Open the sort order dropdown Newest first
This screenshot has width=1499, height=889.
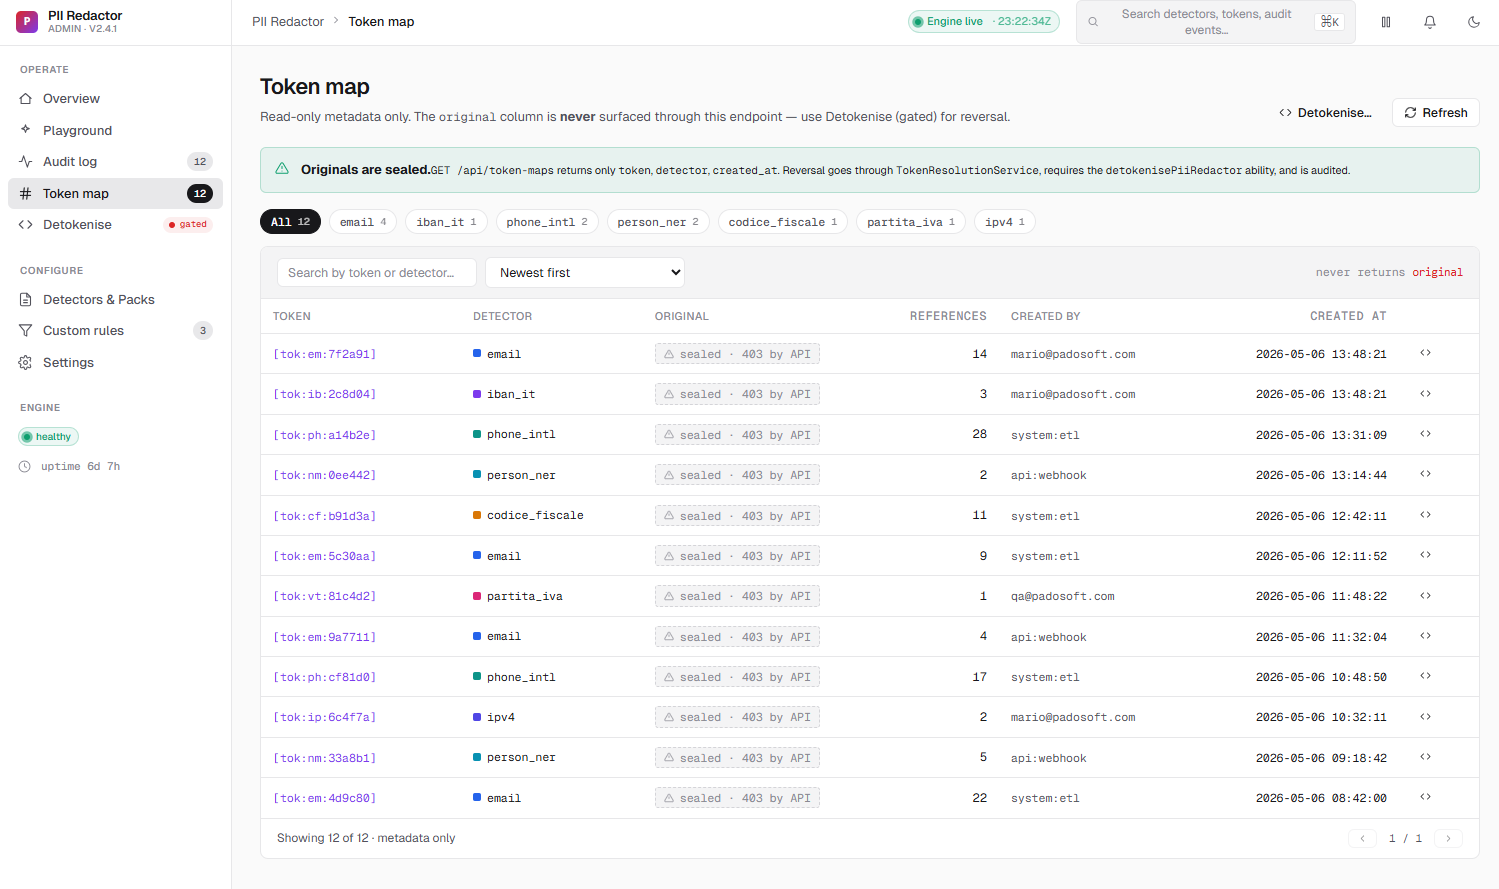(x=584, y=272)
